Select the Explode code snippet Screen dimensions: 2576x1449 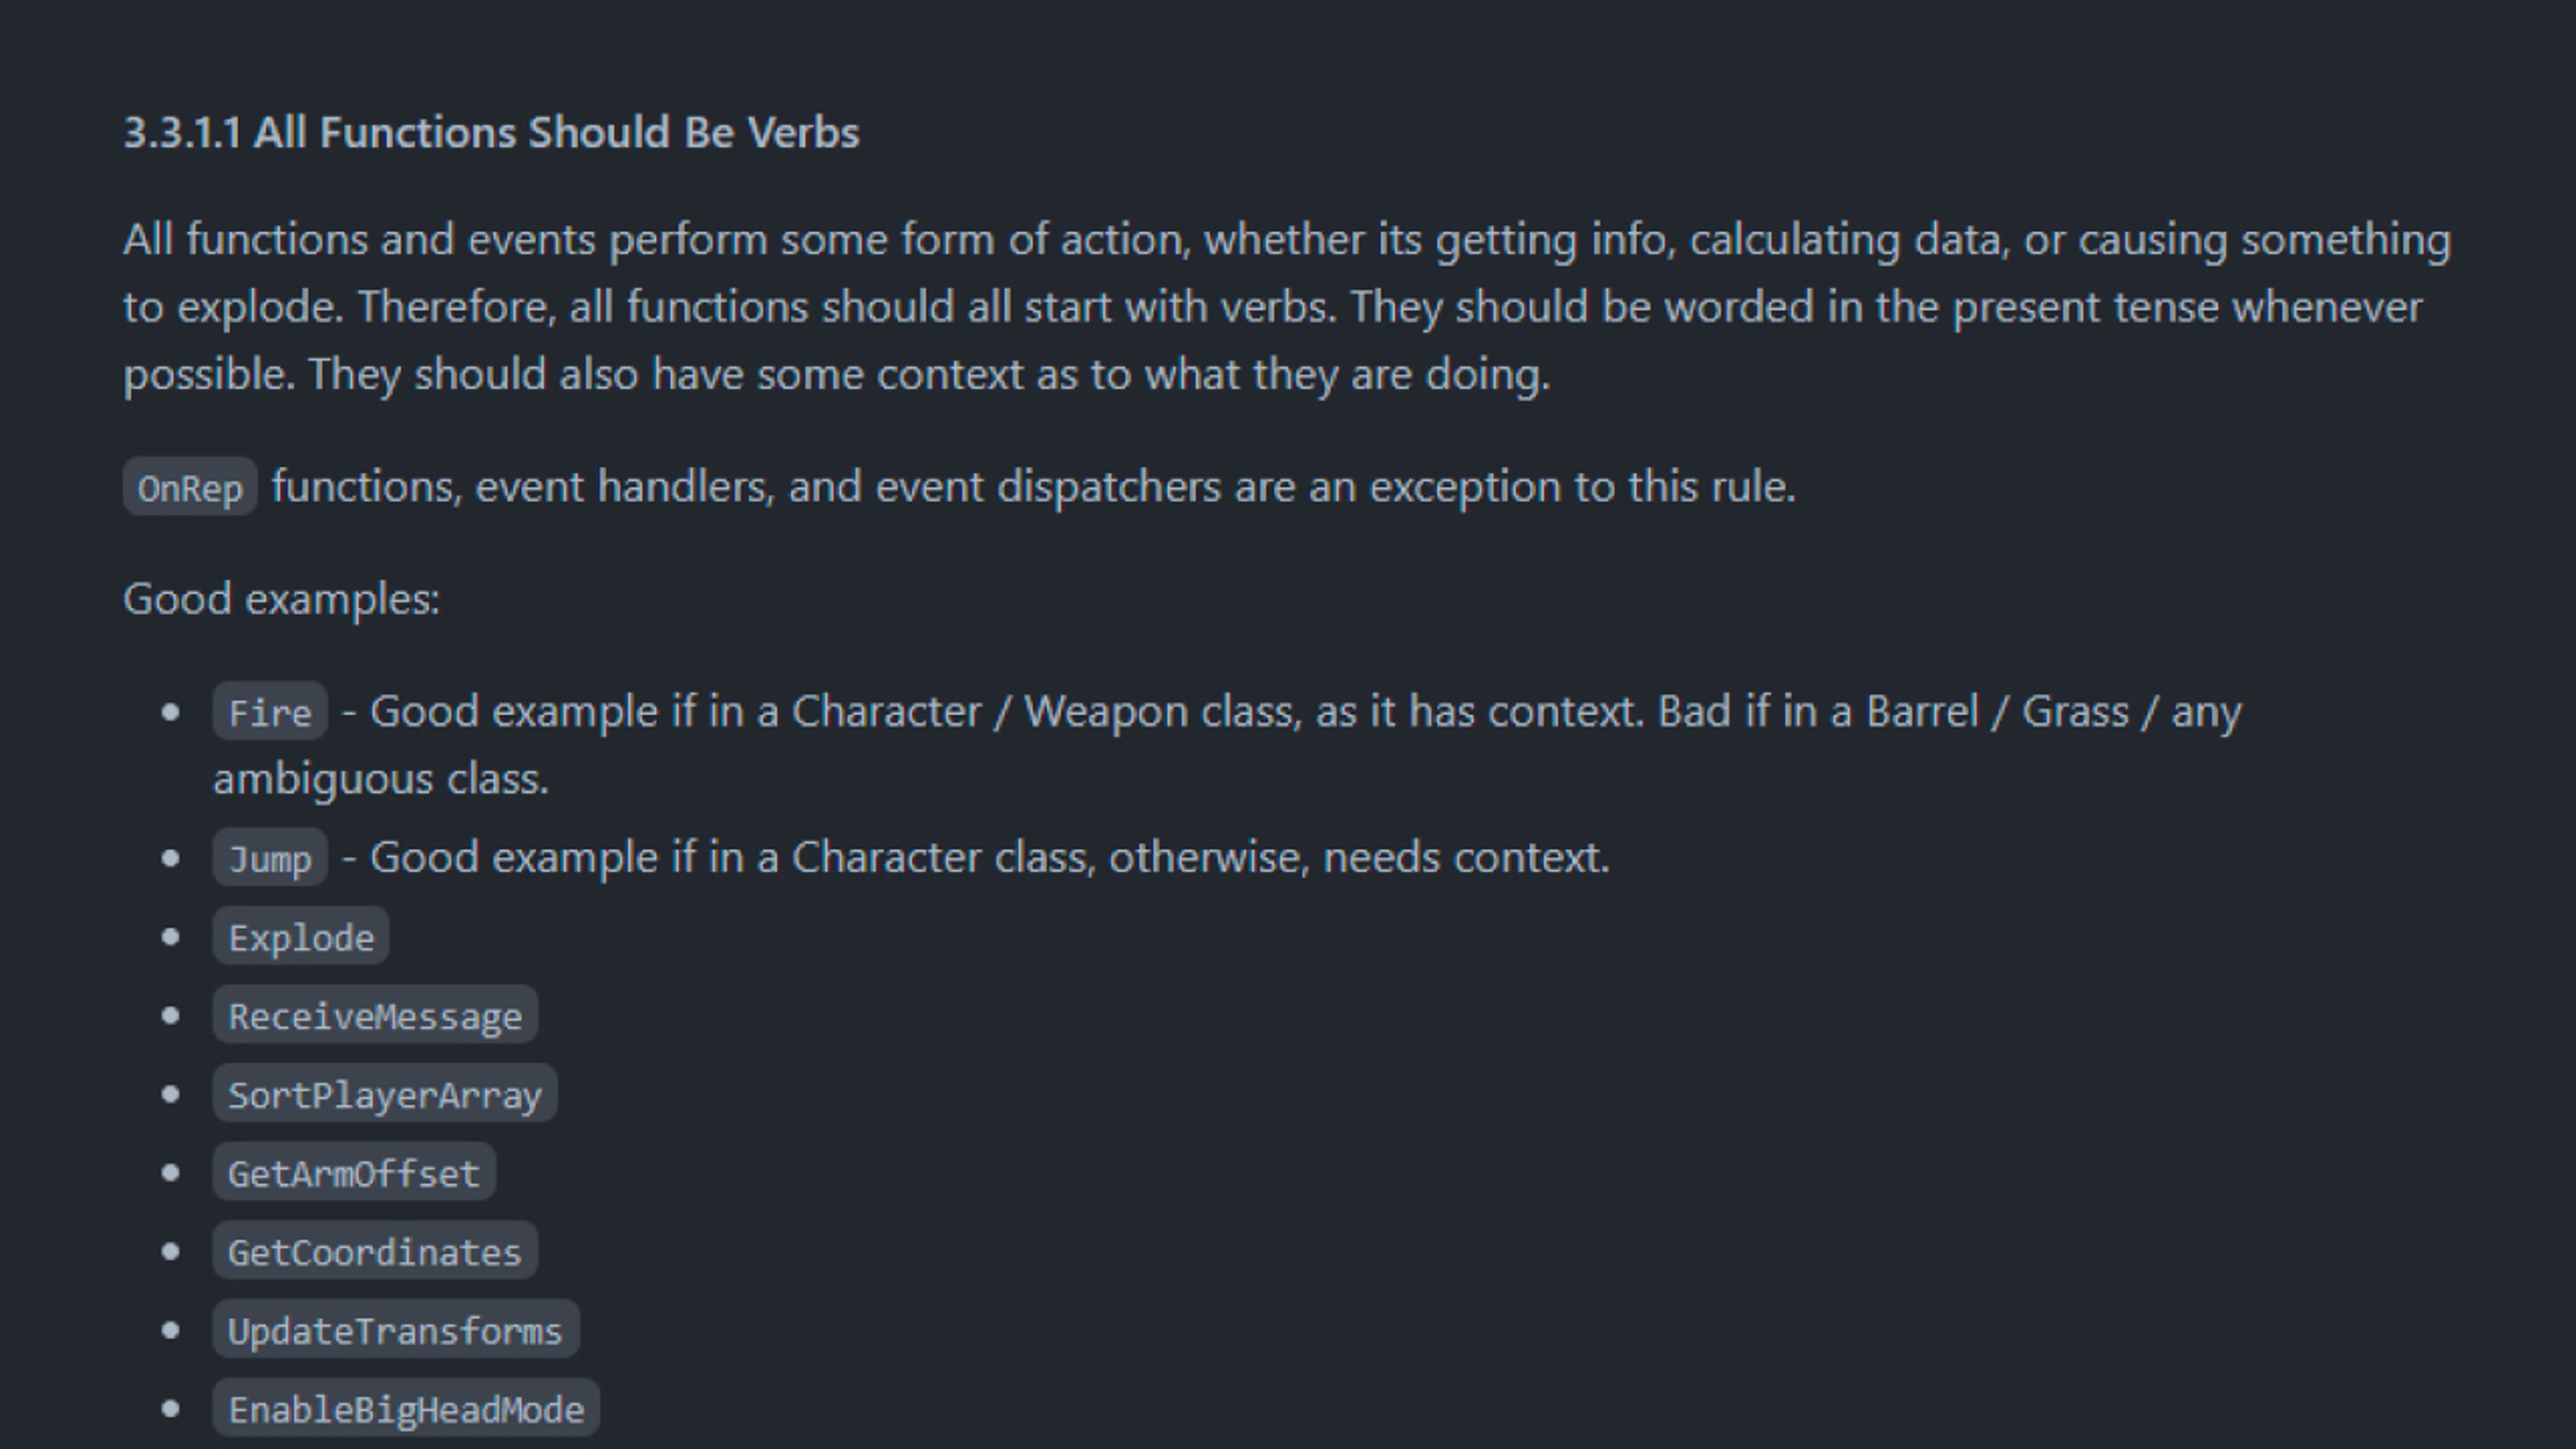point(300,938)
